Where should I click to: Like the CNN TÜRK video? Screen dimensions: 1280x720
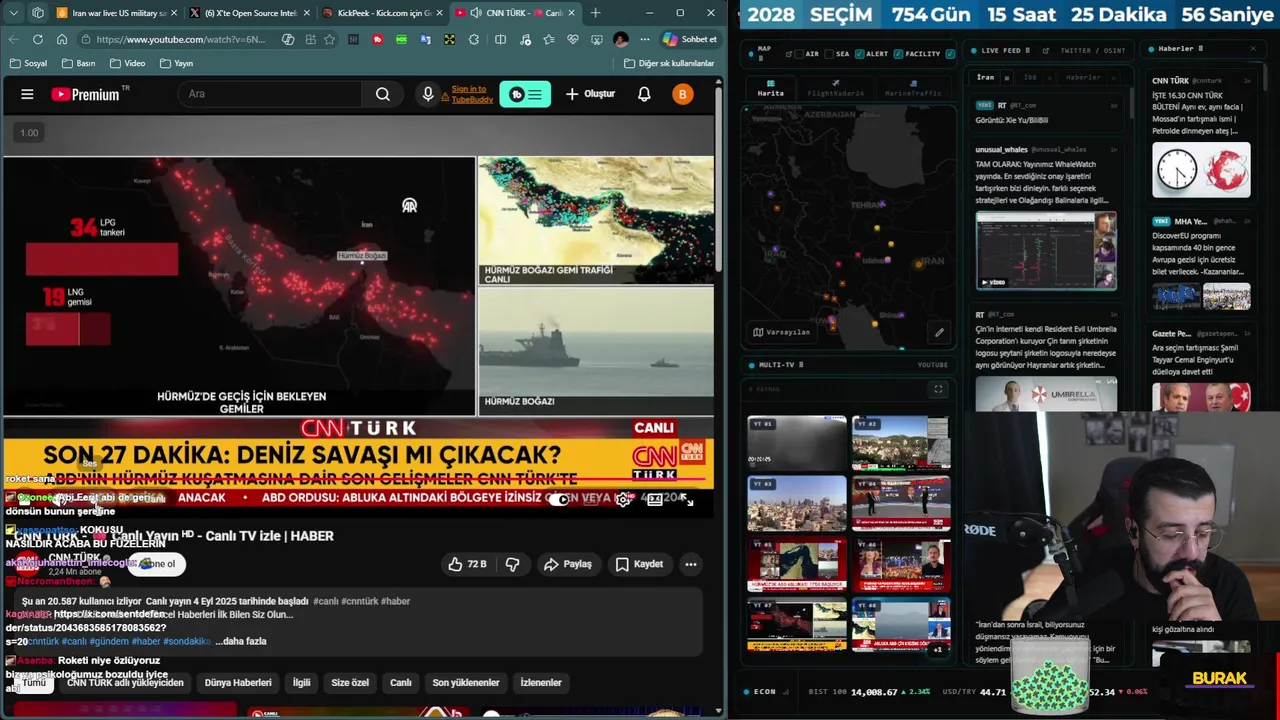pyautogui.click(x=467, y=564)
